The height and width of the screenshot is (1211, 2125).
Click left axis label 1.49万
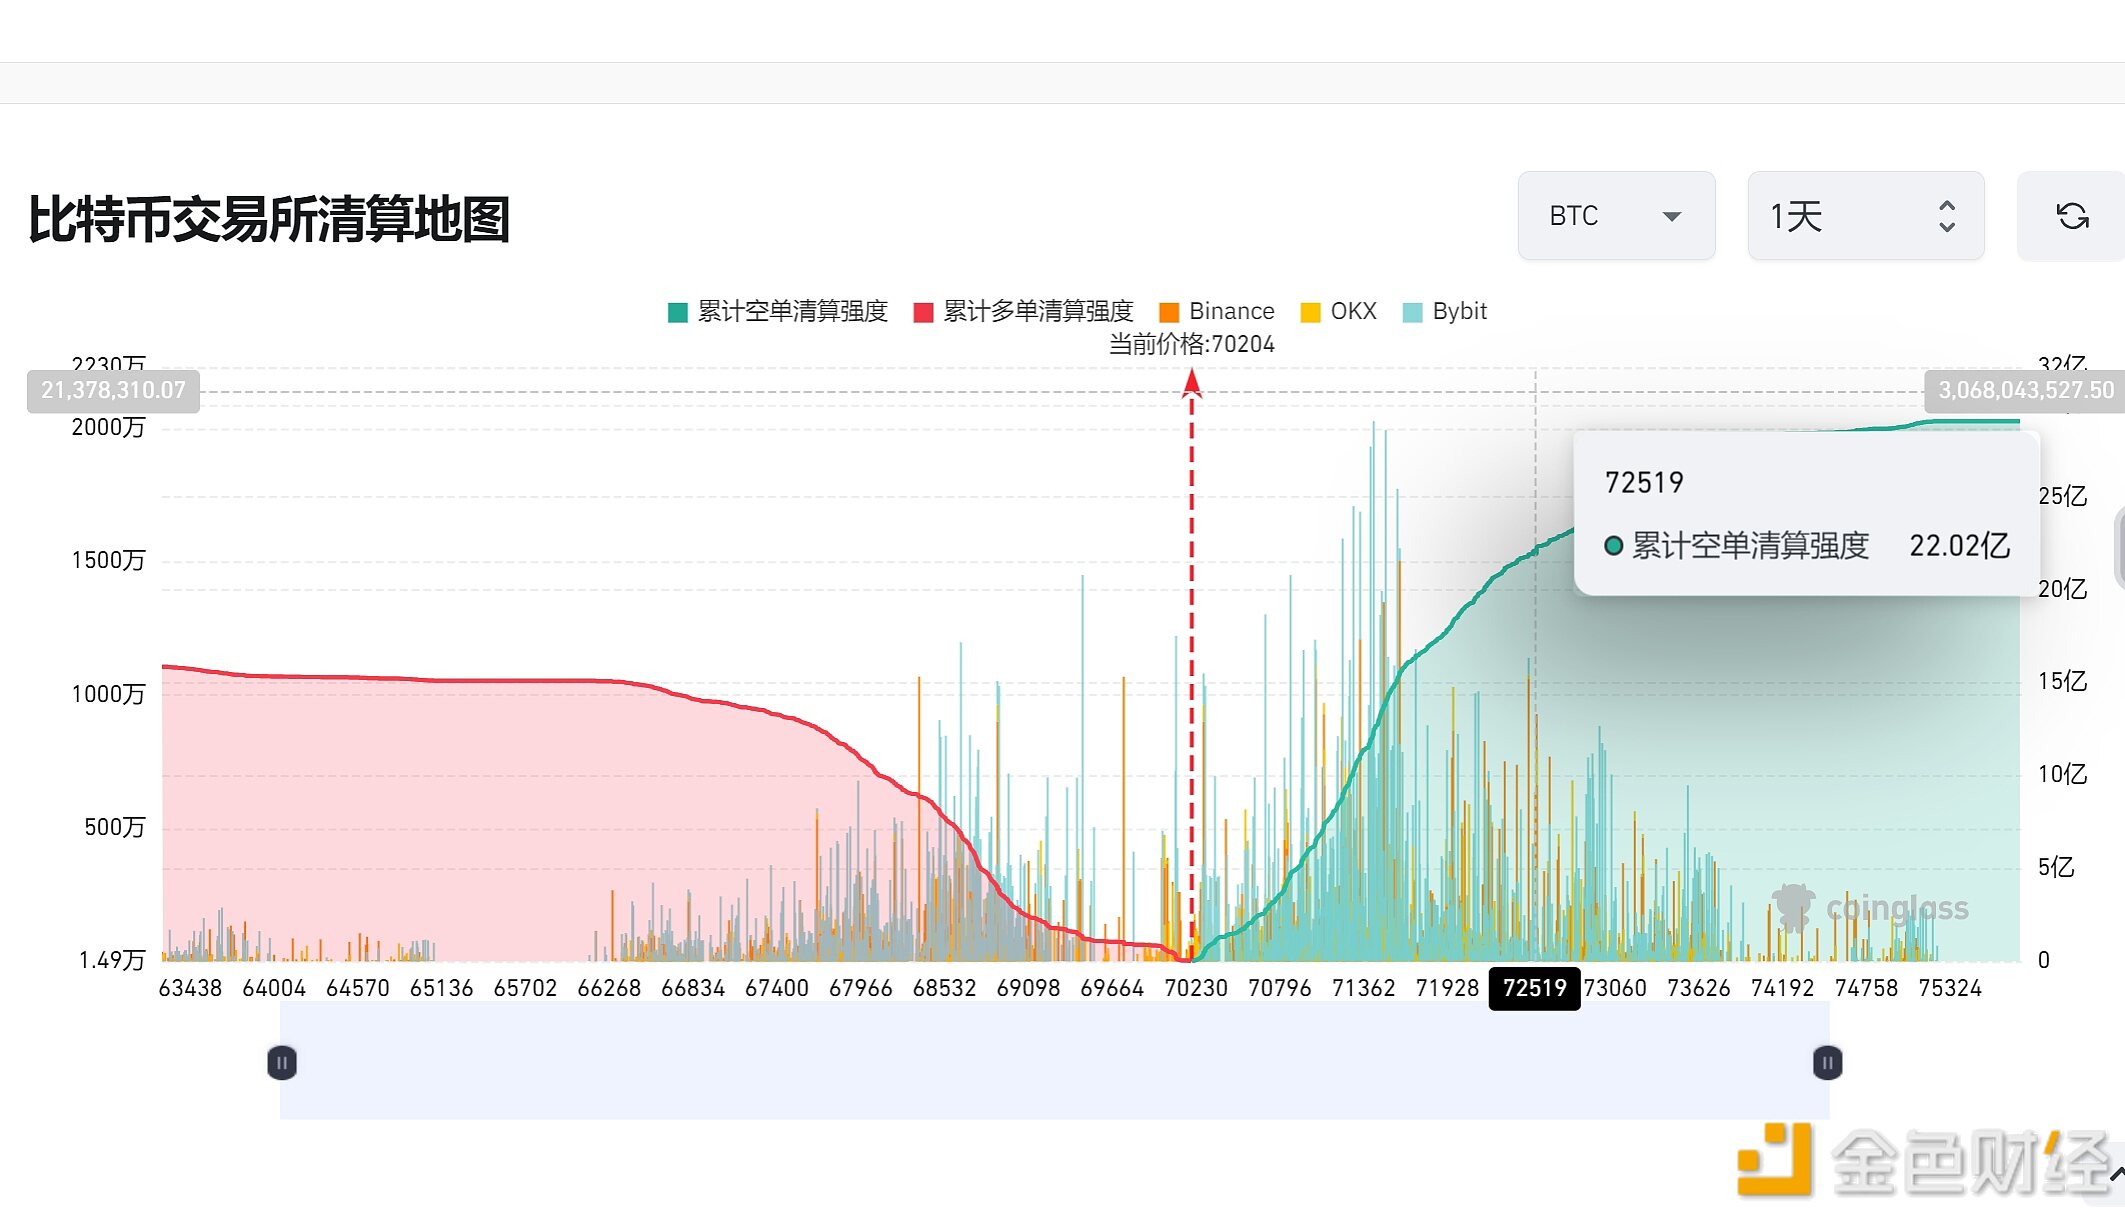(x=112, y=960)
